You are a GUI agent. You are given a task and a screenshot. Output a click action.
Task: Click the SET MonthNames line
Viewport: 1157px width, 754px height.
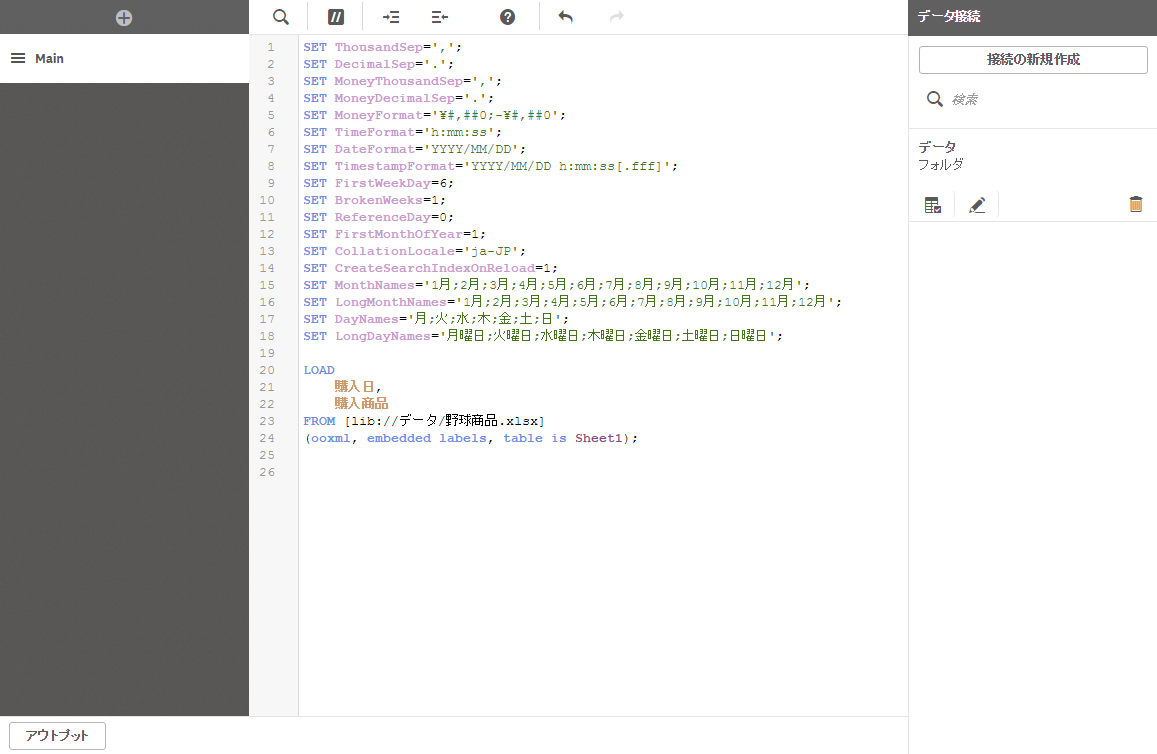pos(556,285)
